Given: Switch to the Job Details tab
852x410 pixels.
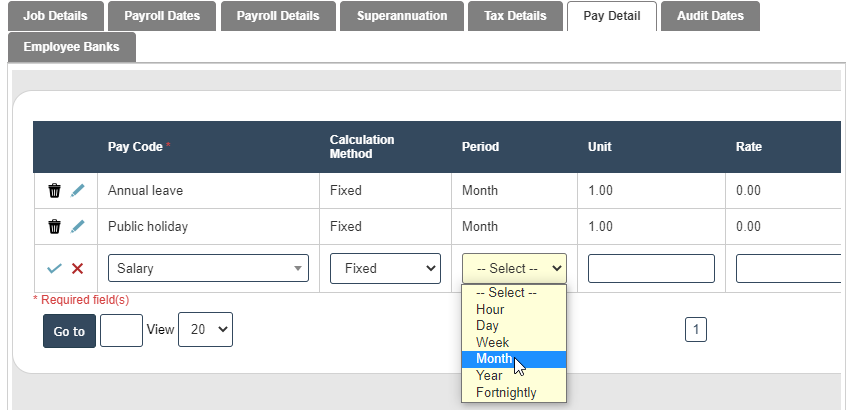Looking at the screenshot, I should click(56, 16).
